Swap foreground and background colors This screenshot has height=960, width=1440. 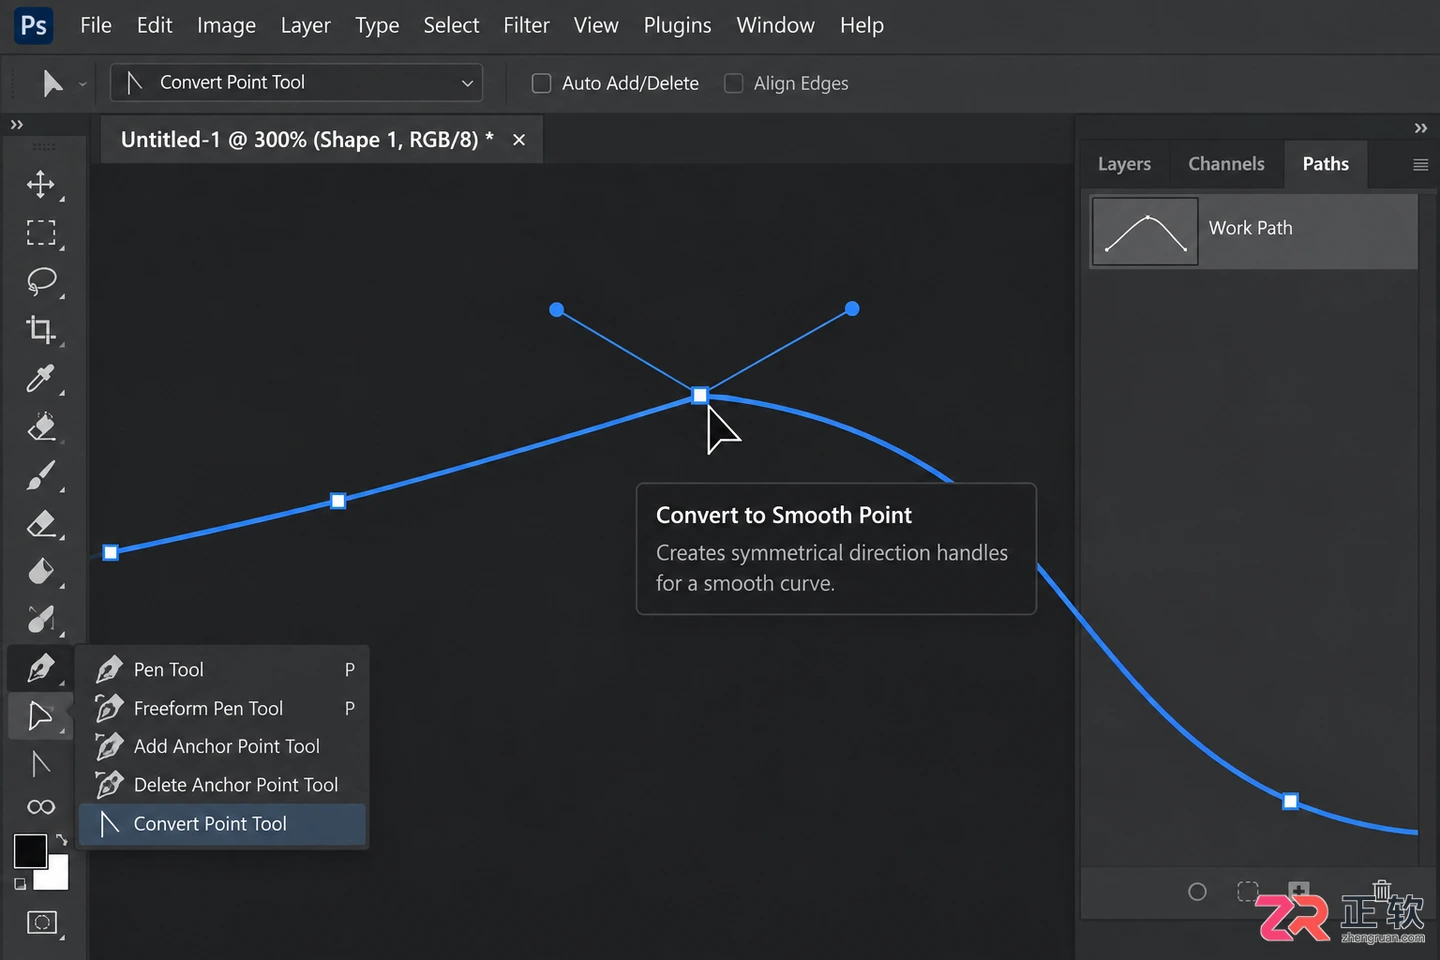pos(62,840)
